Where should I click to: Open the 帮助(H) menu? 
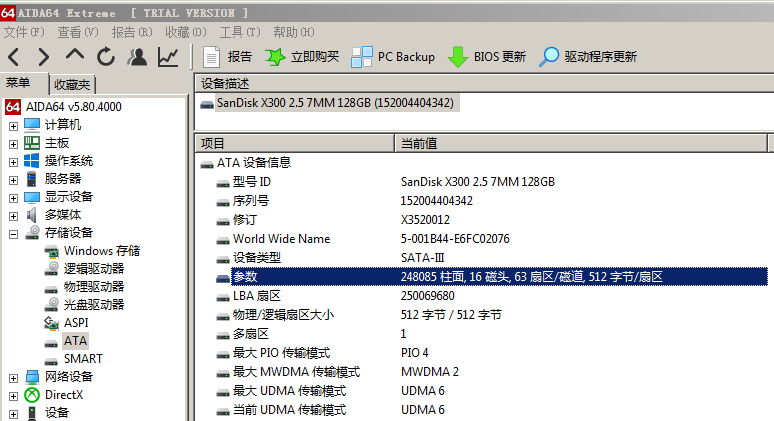point(294,32)
